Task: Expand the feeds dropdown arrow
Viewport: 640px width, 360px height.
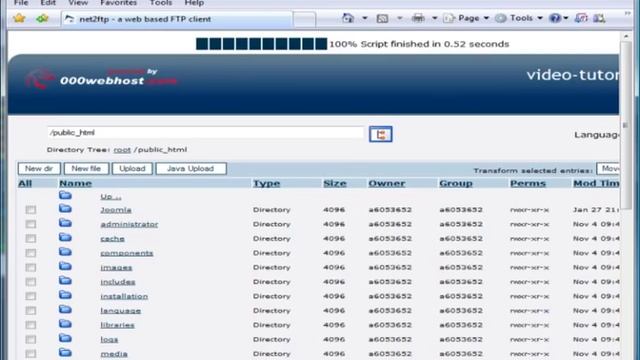Action: 400,18
